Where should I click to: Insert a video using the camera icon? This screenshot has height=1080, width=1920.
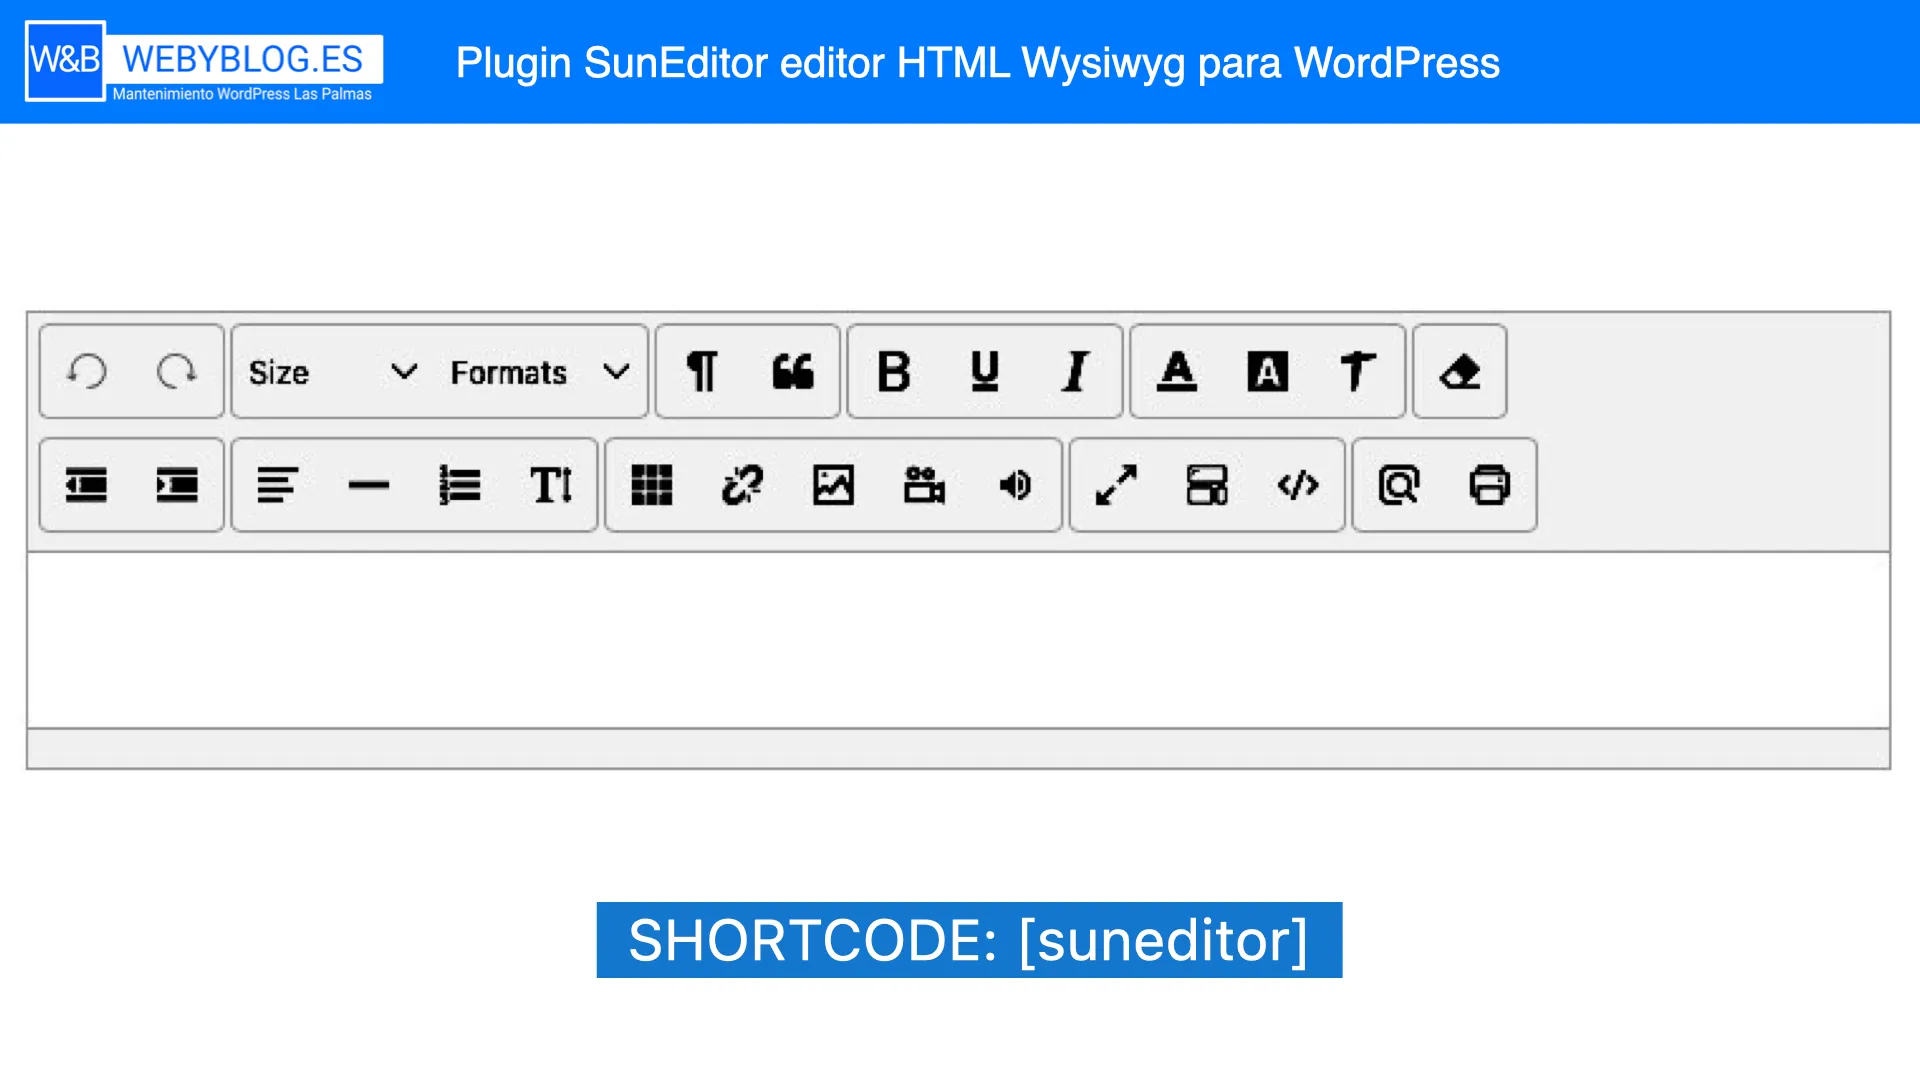pyautogui.click(x=923, y=486)
